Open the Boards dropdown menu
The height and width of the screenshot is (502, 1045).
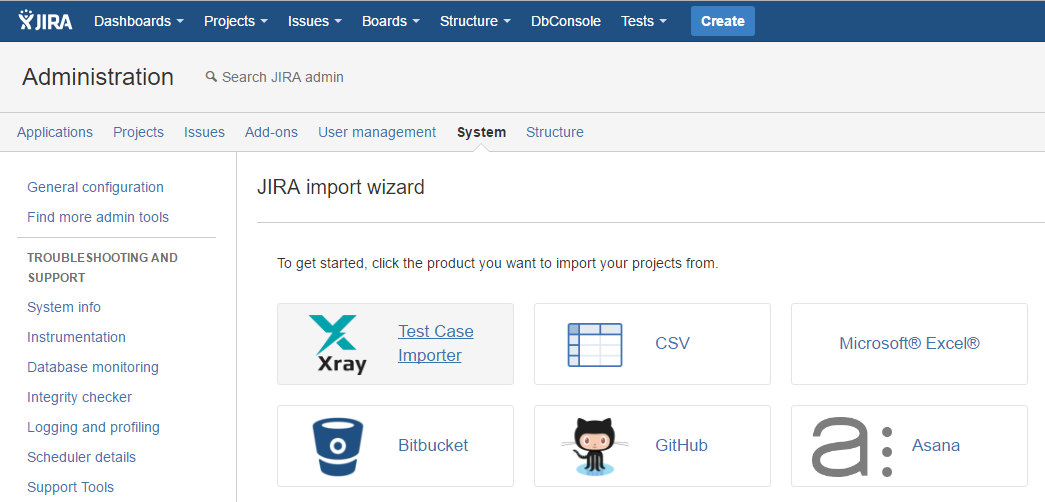point(391,21)
